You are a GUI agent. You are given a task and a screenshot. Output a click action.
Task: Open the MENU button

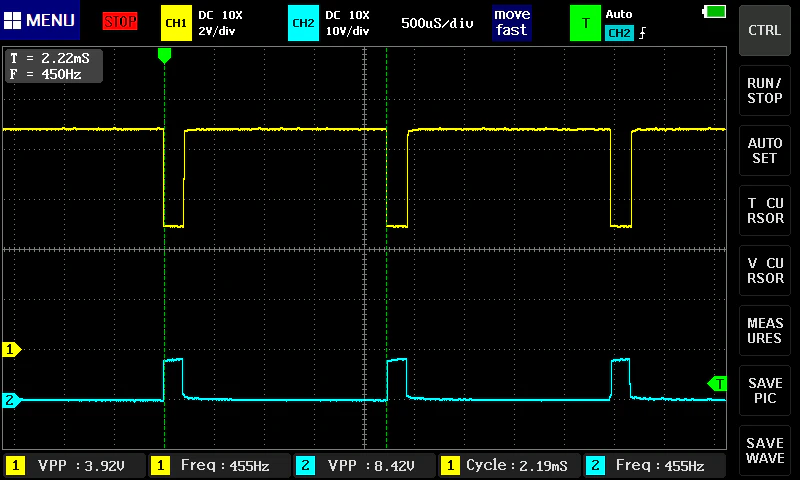[x=40, y=20]
